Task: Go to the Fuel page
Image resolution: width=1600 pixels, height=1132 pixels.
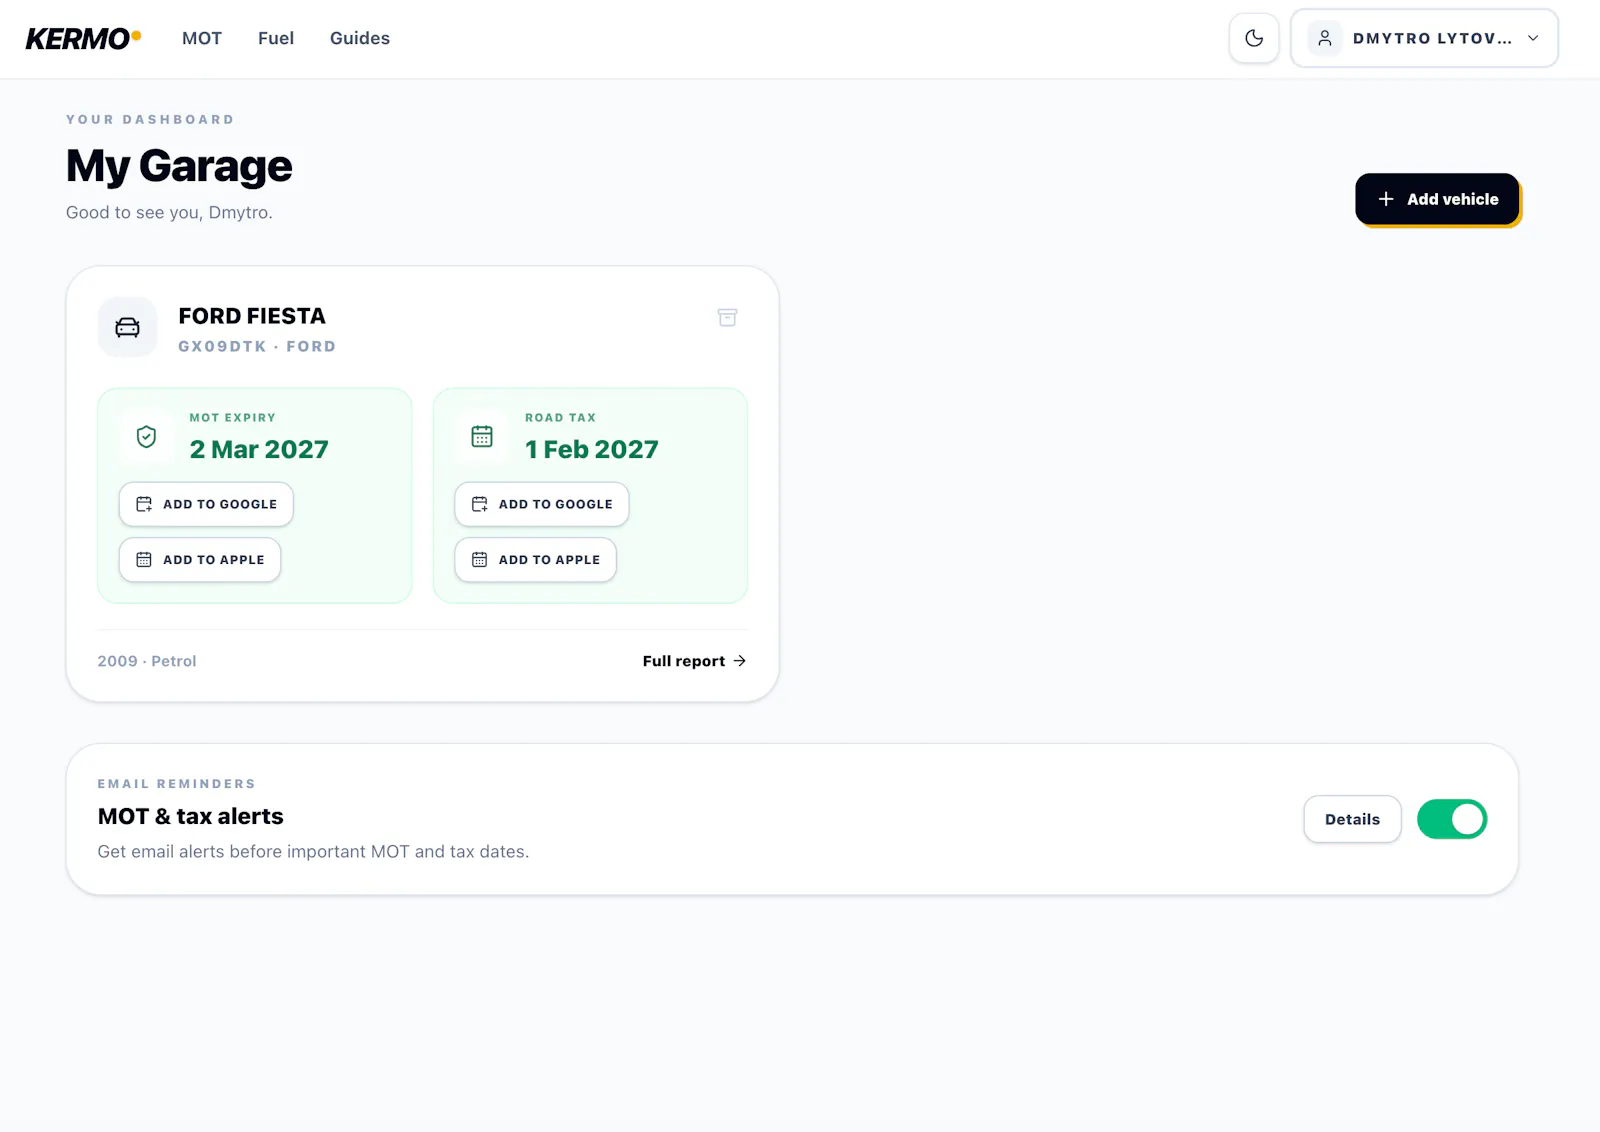Action: click(x=276, y=39)
